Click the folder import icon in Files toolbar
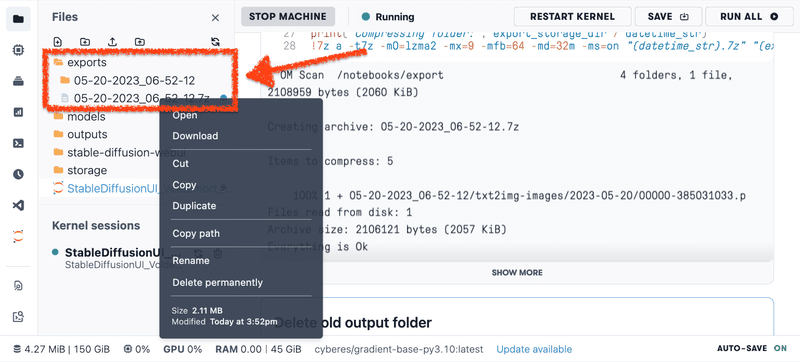Viewport: 800px width, 362px height. click(x=139, y=42)
